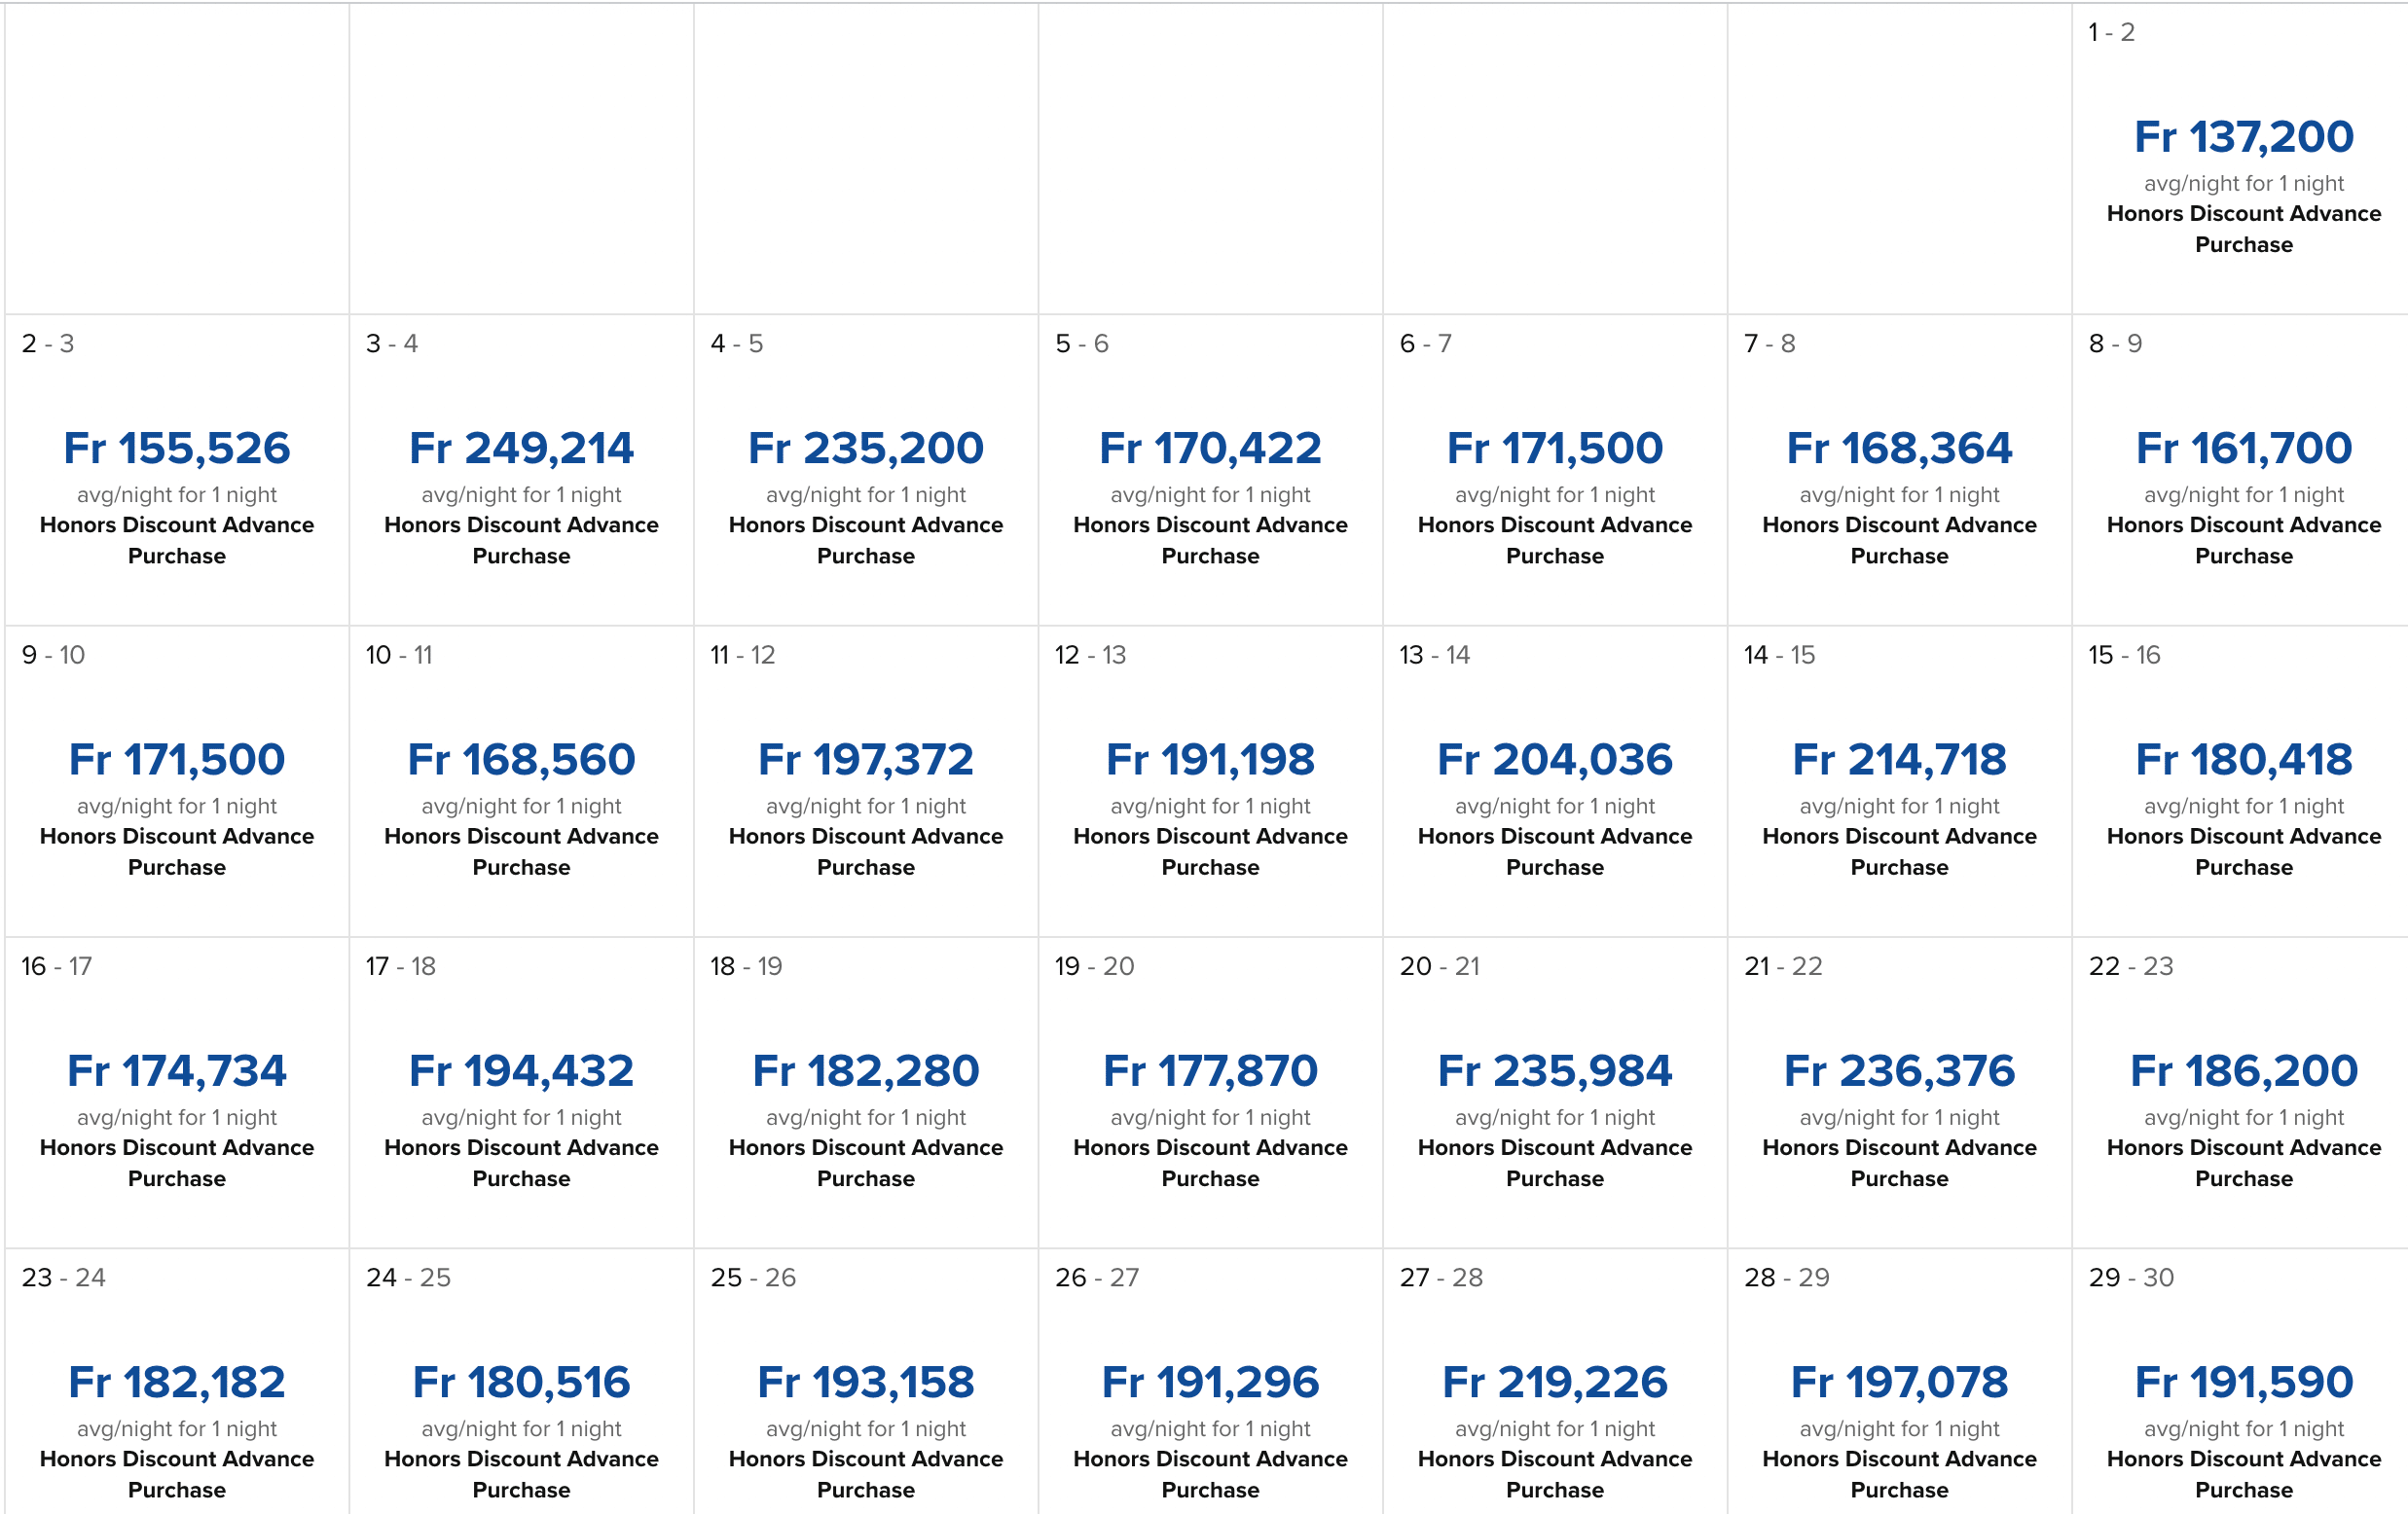Click the Fr 236,376 price
Image resolution: width=2408 pixels, height=1514 pixels.
(1899, 1071)
